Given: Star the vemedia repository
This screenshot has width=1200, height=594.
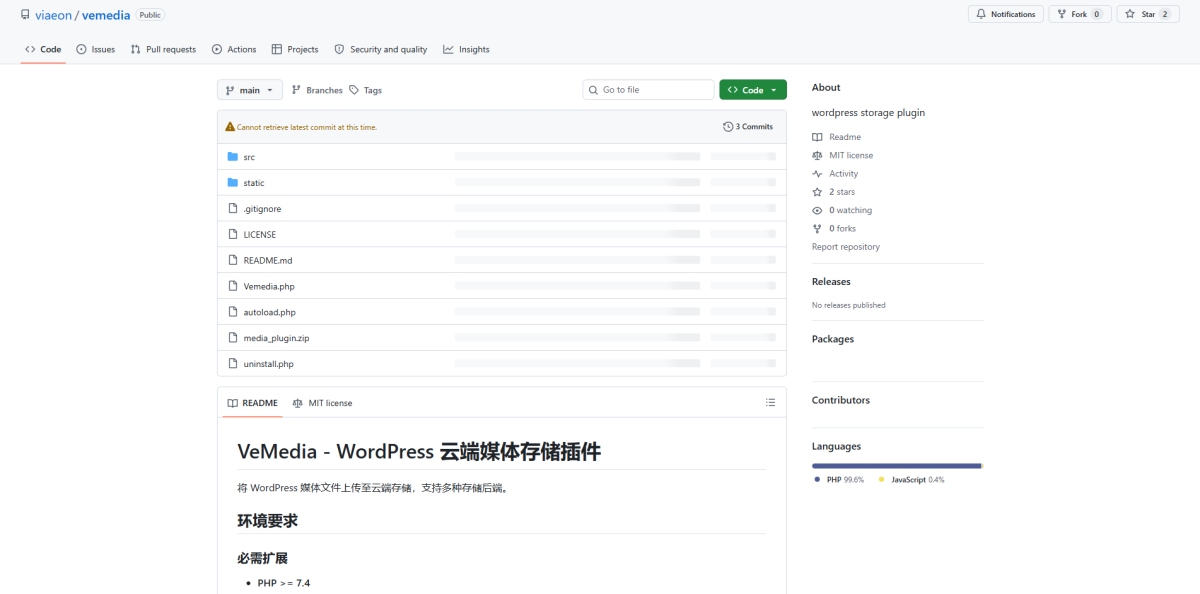Looking at the screenshot, I should [1147, 14].
